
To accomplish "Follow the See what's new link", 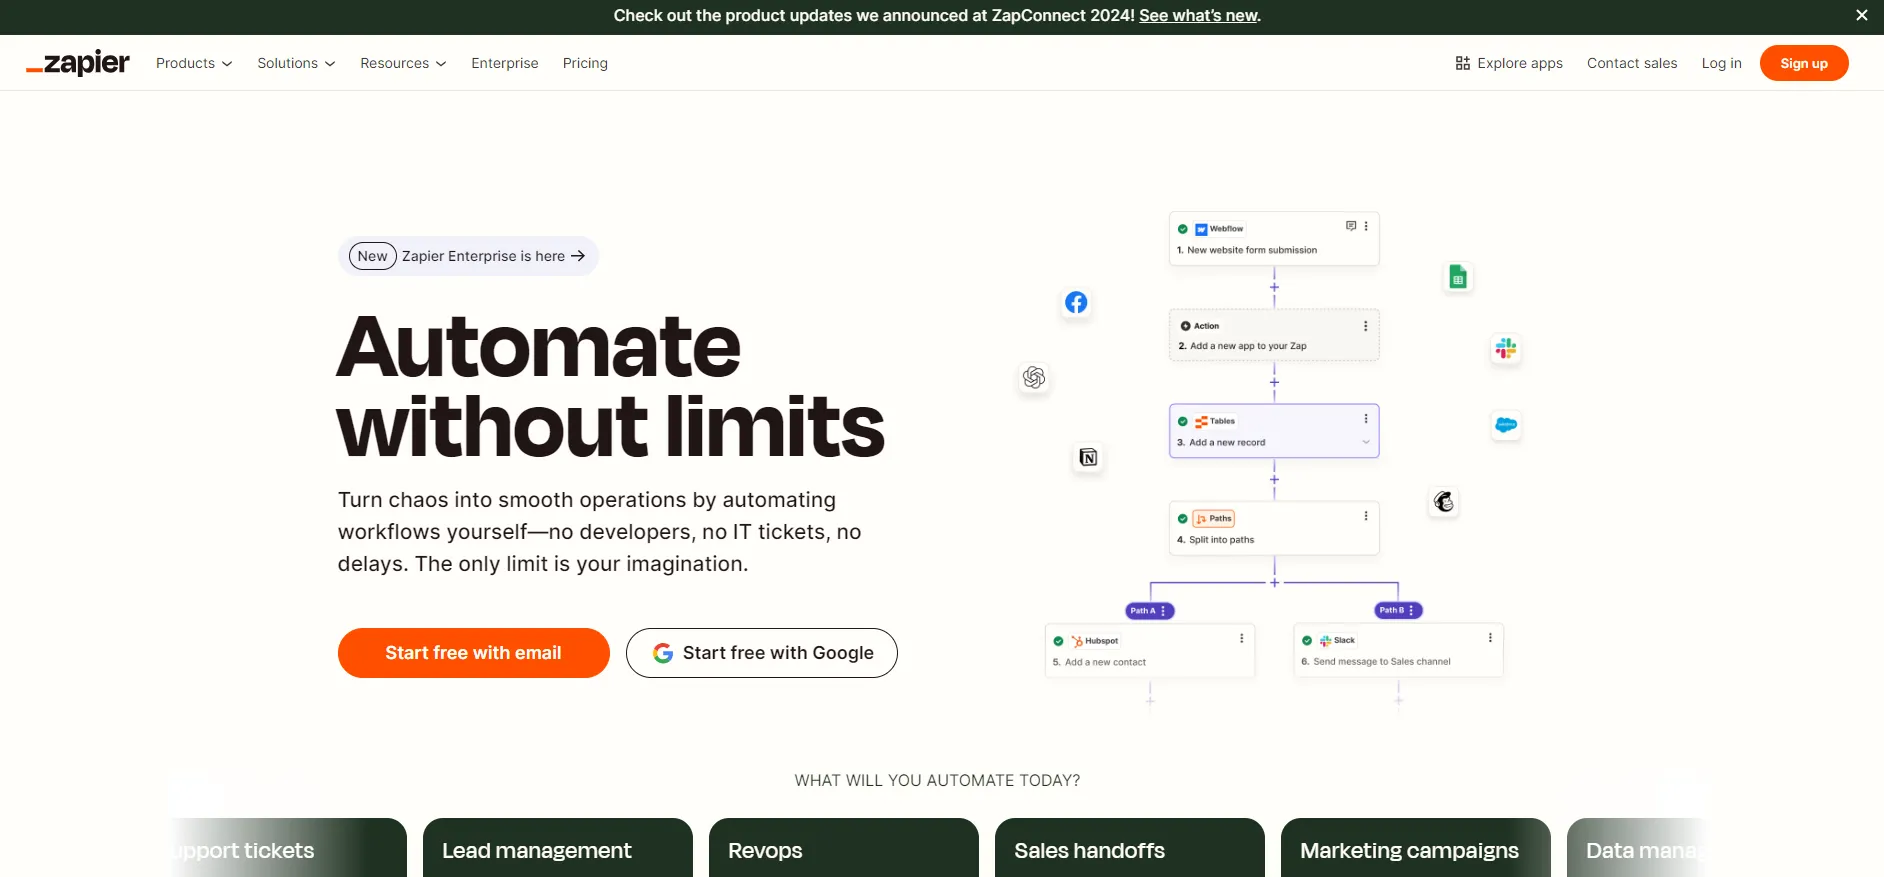I will (1198, 15).
